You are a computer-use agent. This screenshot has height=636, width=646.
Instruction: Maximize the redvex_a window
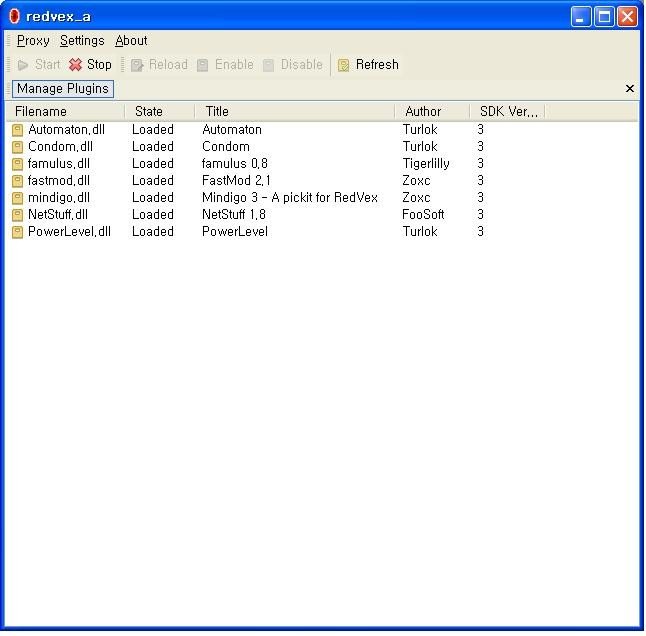tap(604, 17)
